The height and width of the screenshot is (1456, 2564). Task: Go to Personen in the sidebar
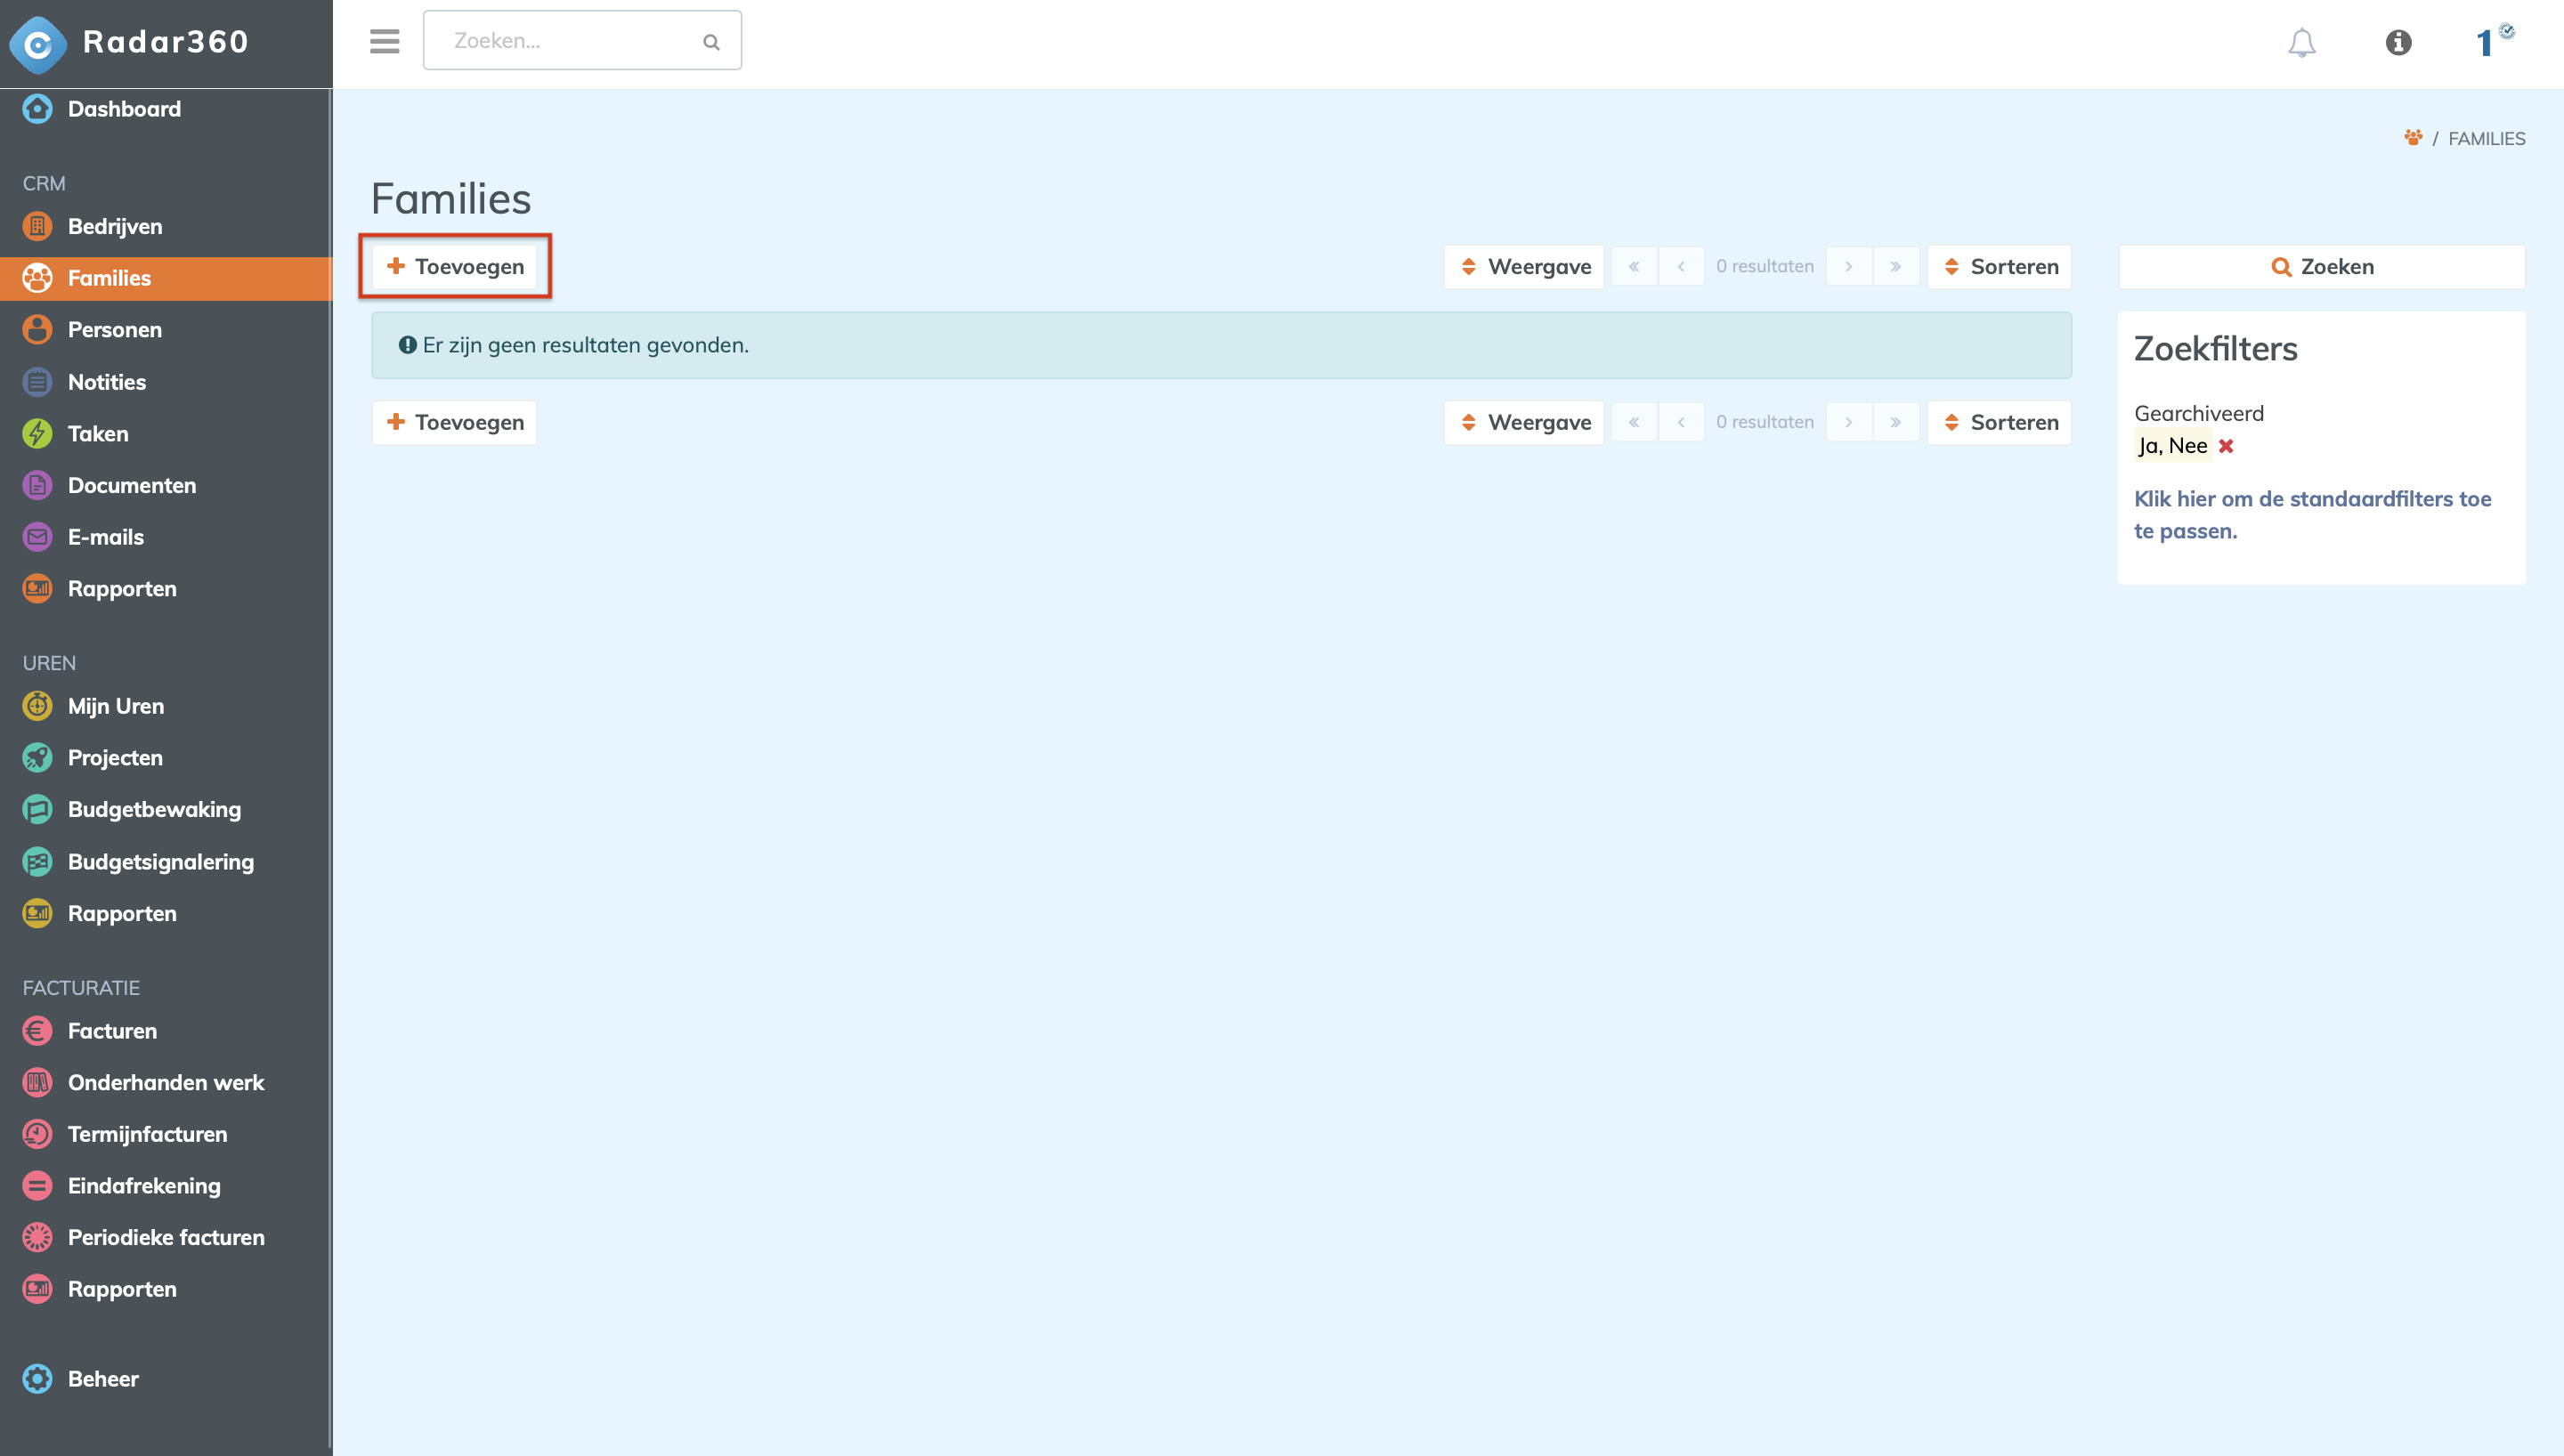point(114,330)
